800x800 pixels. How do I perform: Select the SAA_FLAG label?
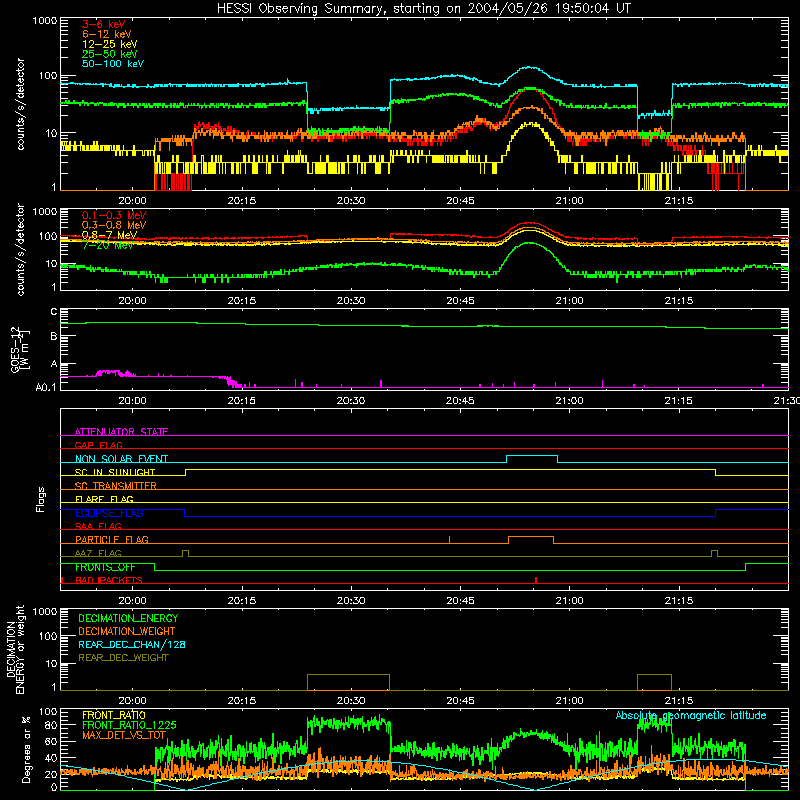click(x=98, y=526)
